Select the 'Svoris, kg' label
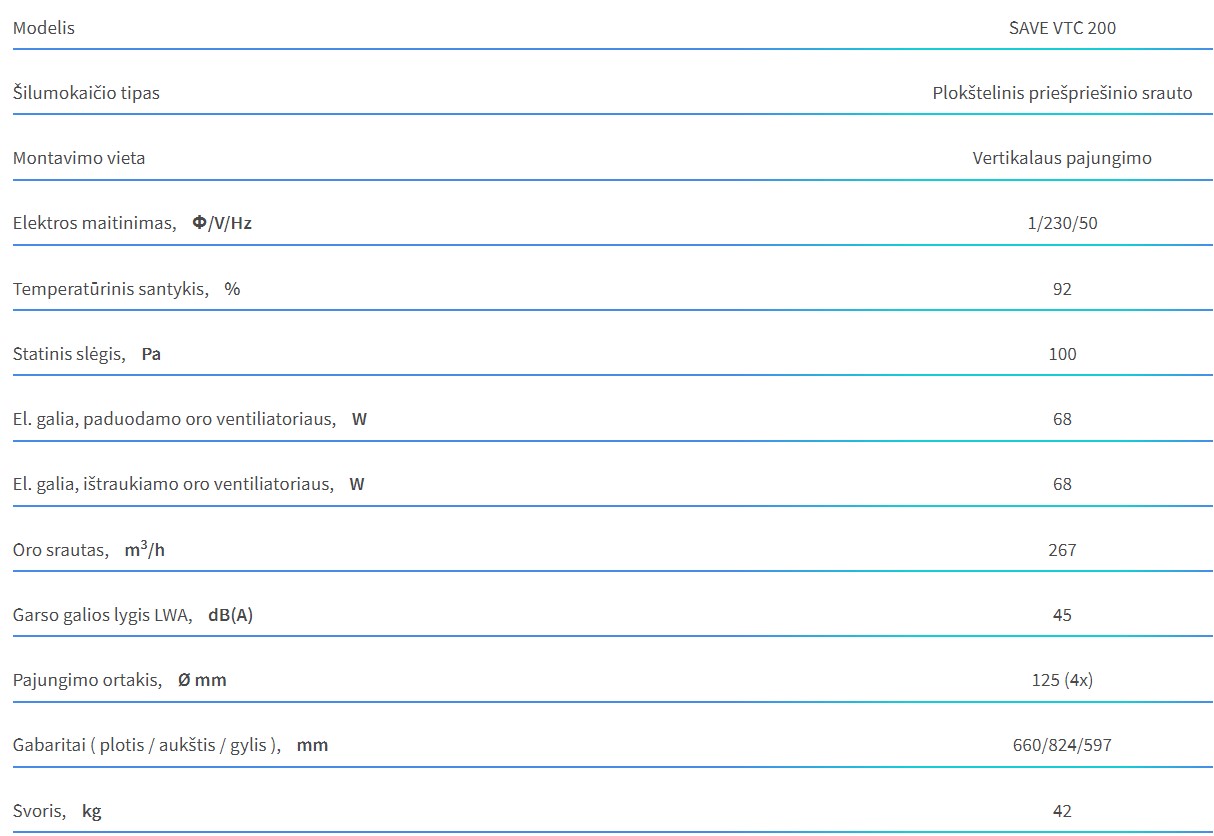This screenshot has height=836, width=1214. pyautogui.click(x=57, y=811)
